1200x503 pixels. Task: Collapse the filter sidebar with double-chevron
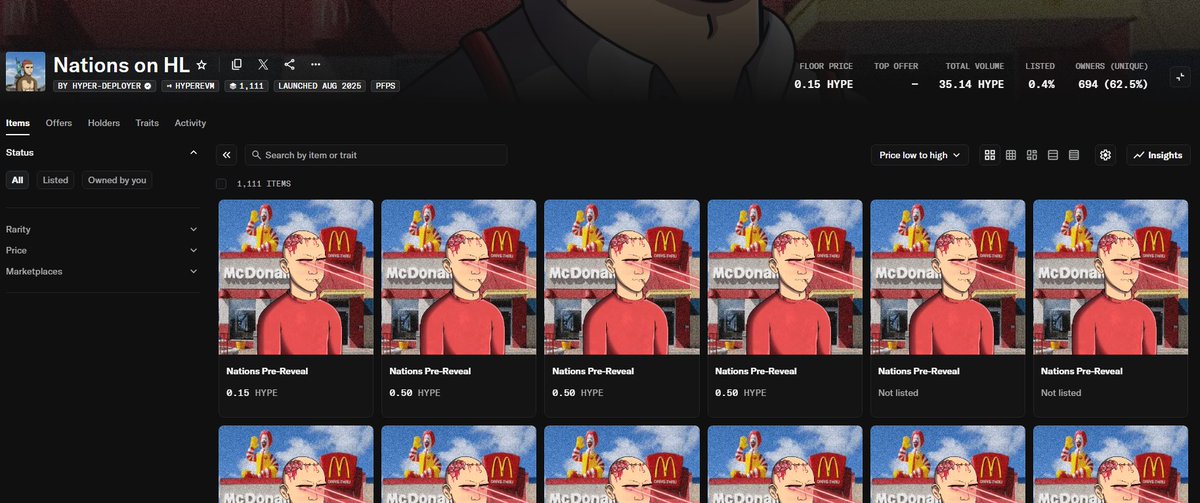[x=227, y=155]
